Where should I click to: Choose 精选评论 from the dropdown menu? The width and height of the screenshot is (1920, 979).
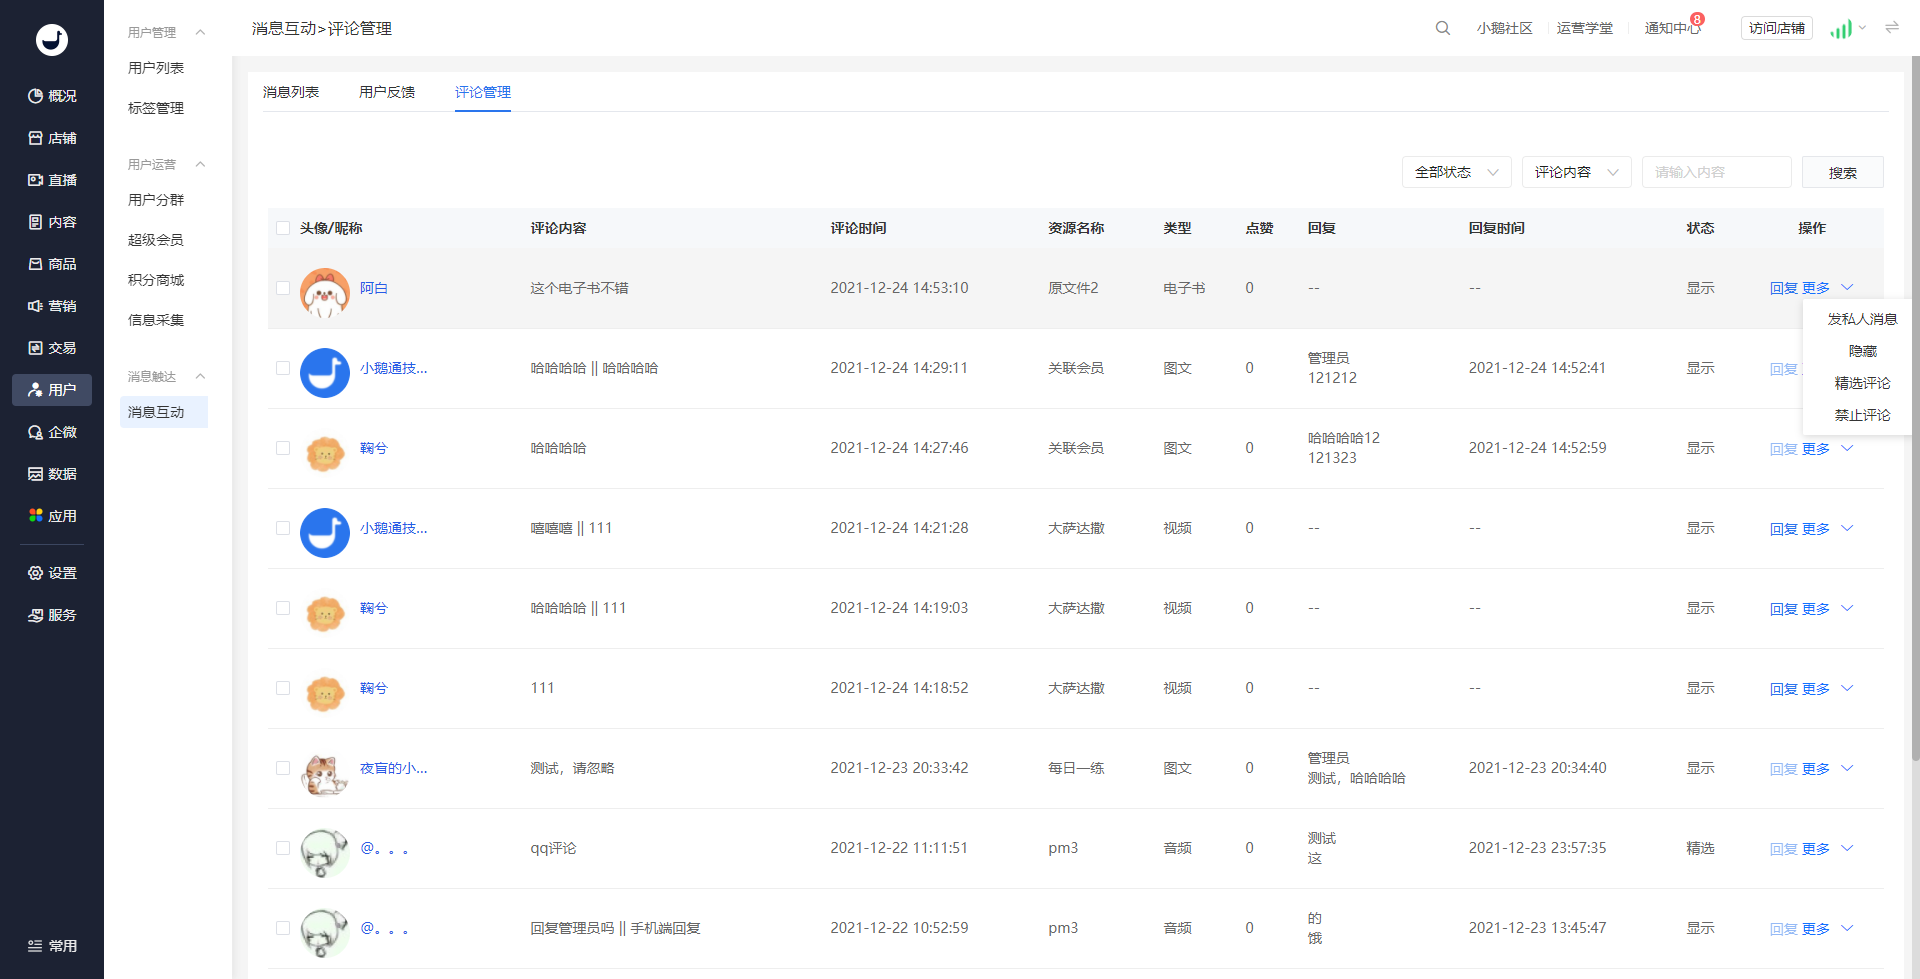tap(1862, 383)
